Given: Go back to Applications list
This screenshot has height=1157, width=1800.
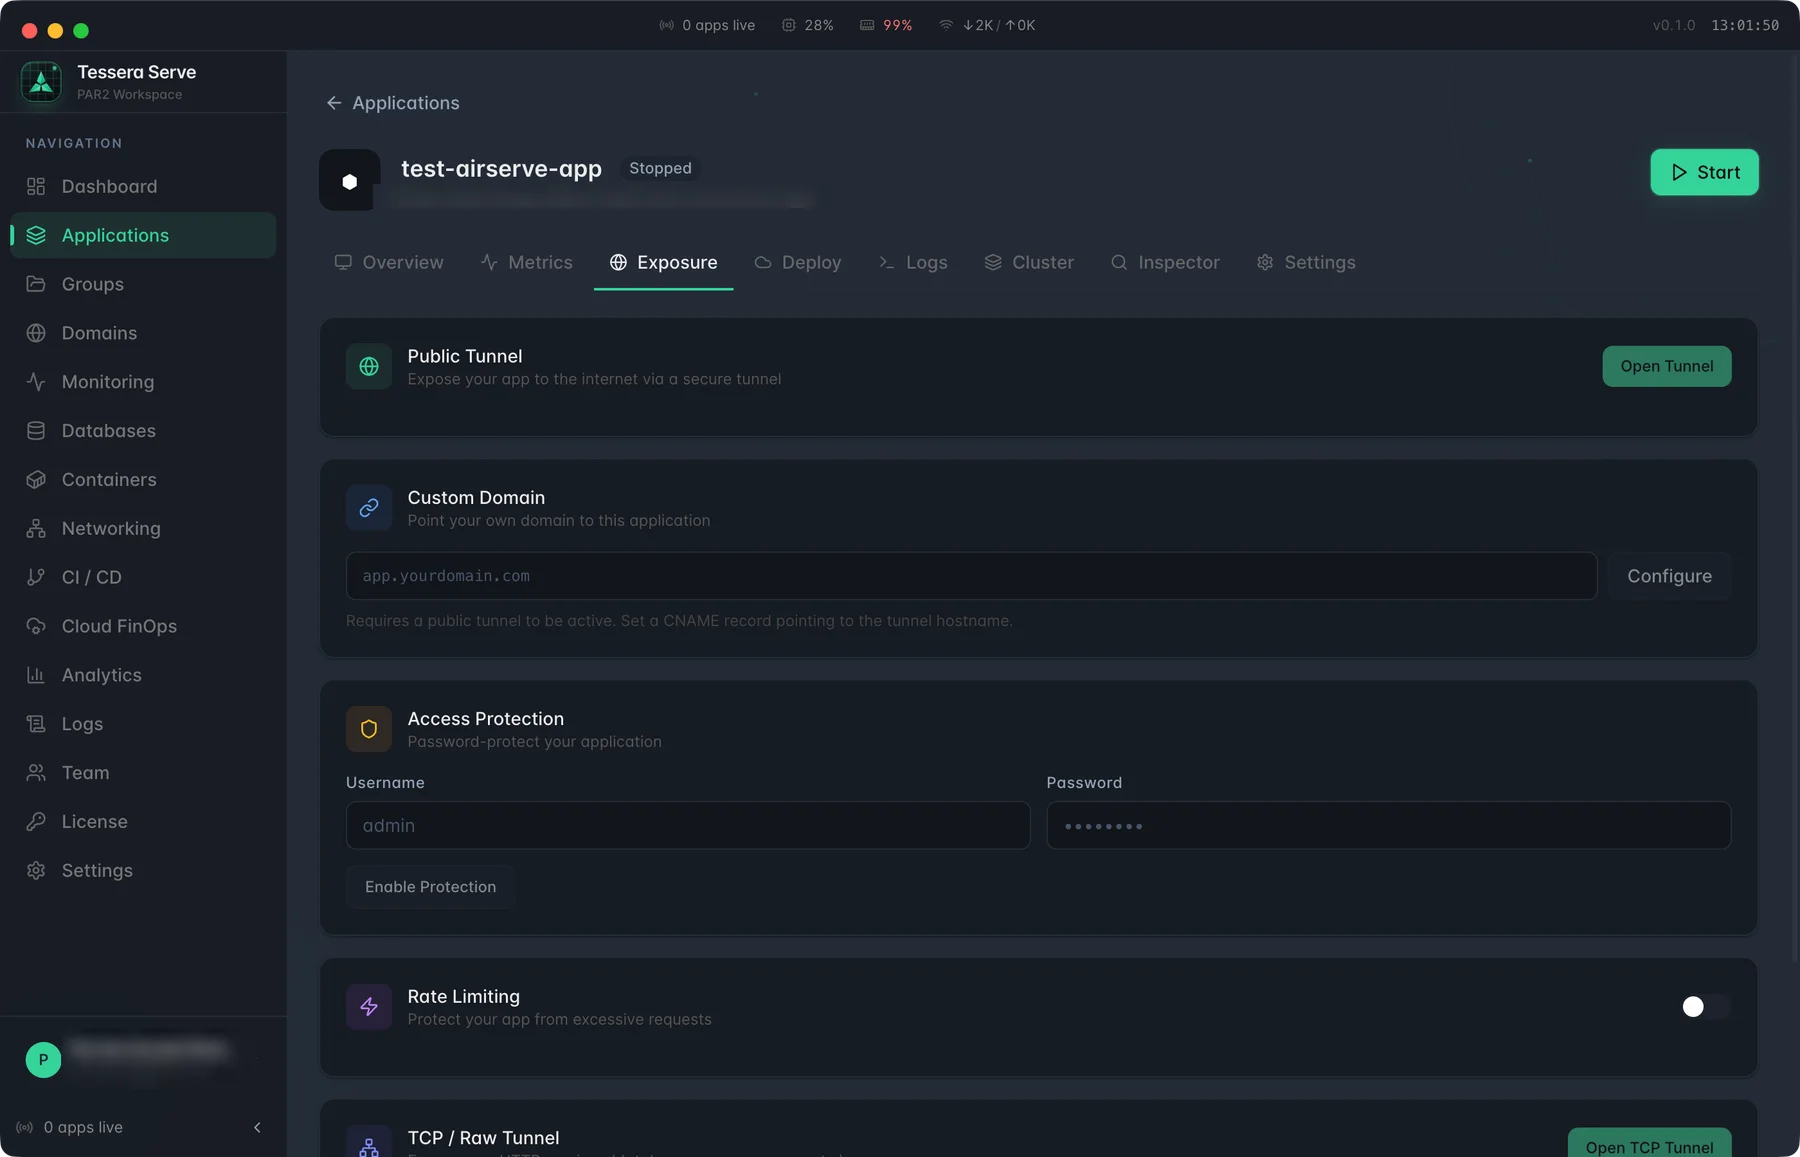Looking at the screenshot, I should (393, 103).
